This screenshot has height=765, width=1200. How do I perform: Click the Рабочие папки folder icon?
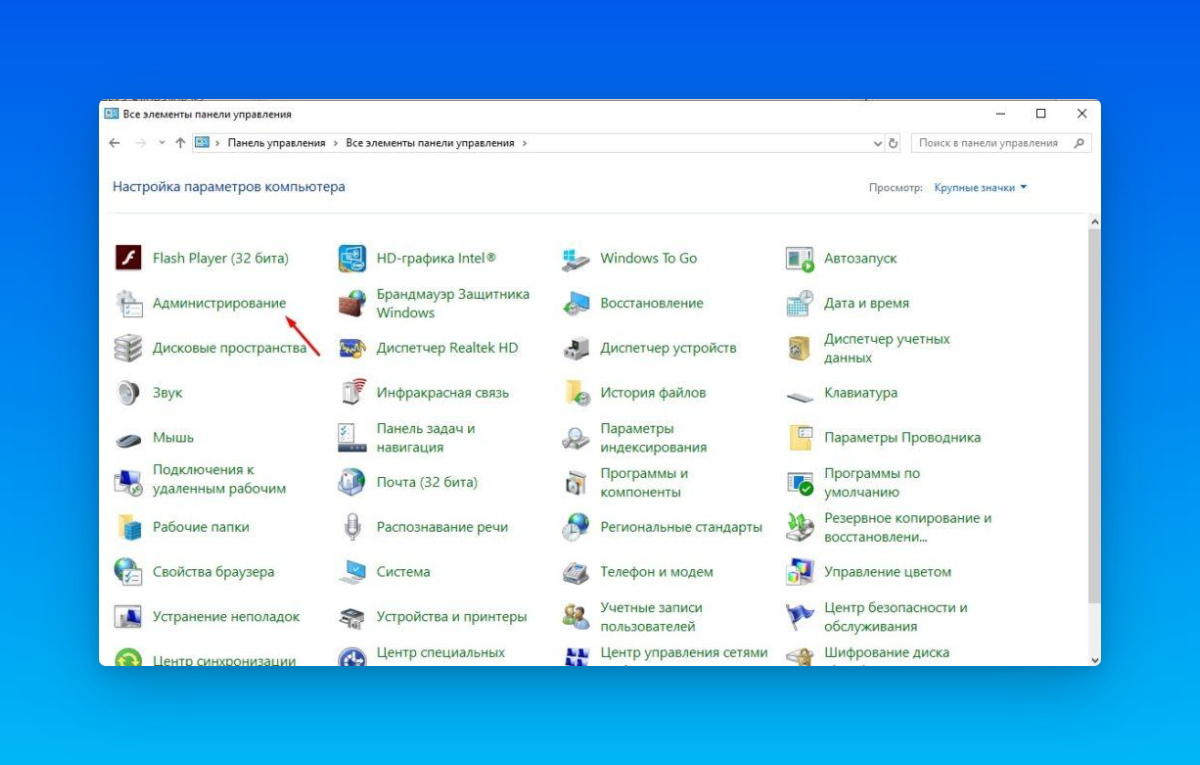coord(128,527)
